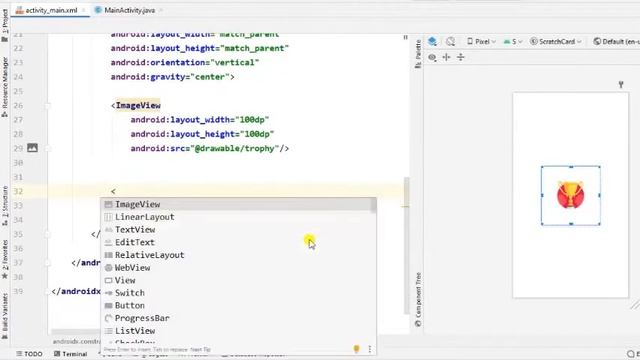Select the design surface layers icon

click(x=433, y=41)
